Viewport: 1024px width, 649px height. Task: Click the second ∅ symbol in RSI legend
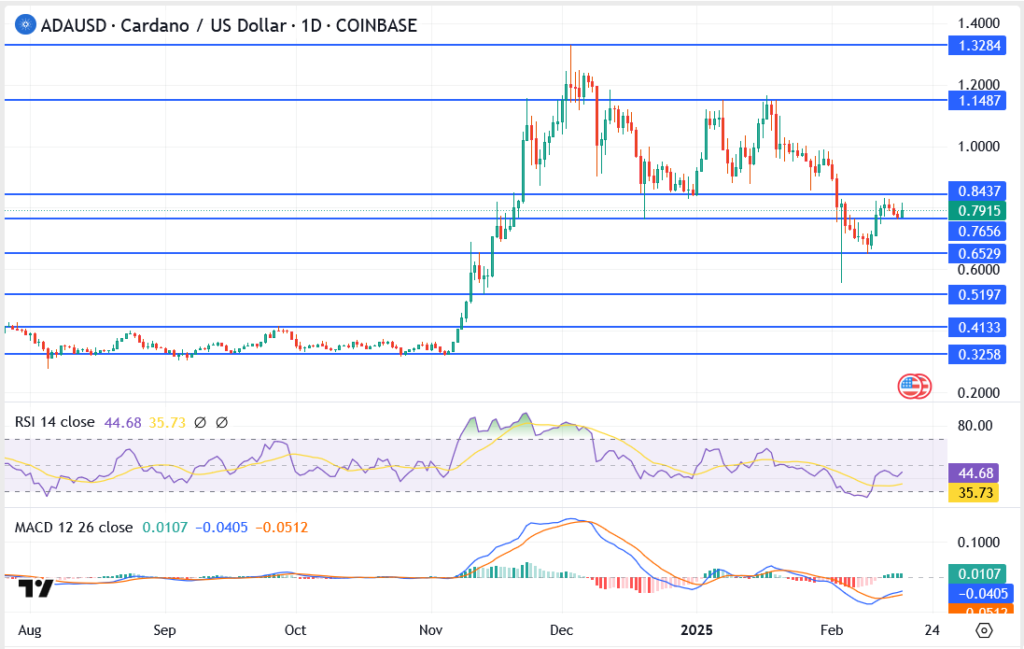pyautogui.click(x=222, y=423)
